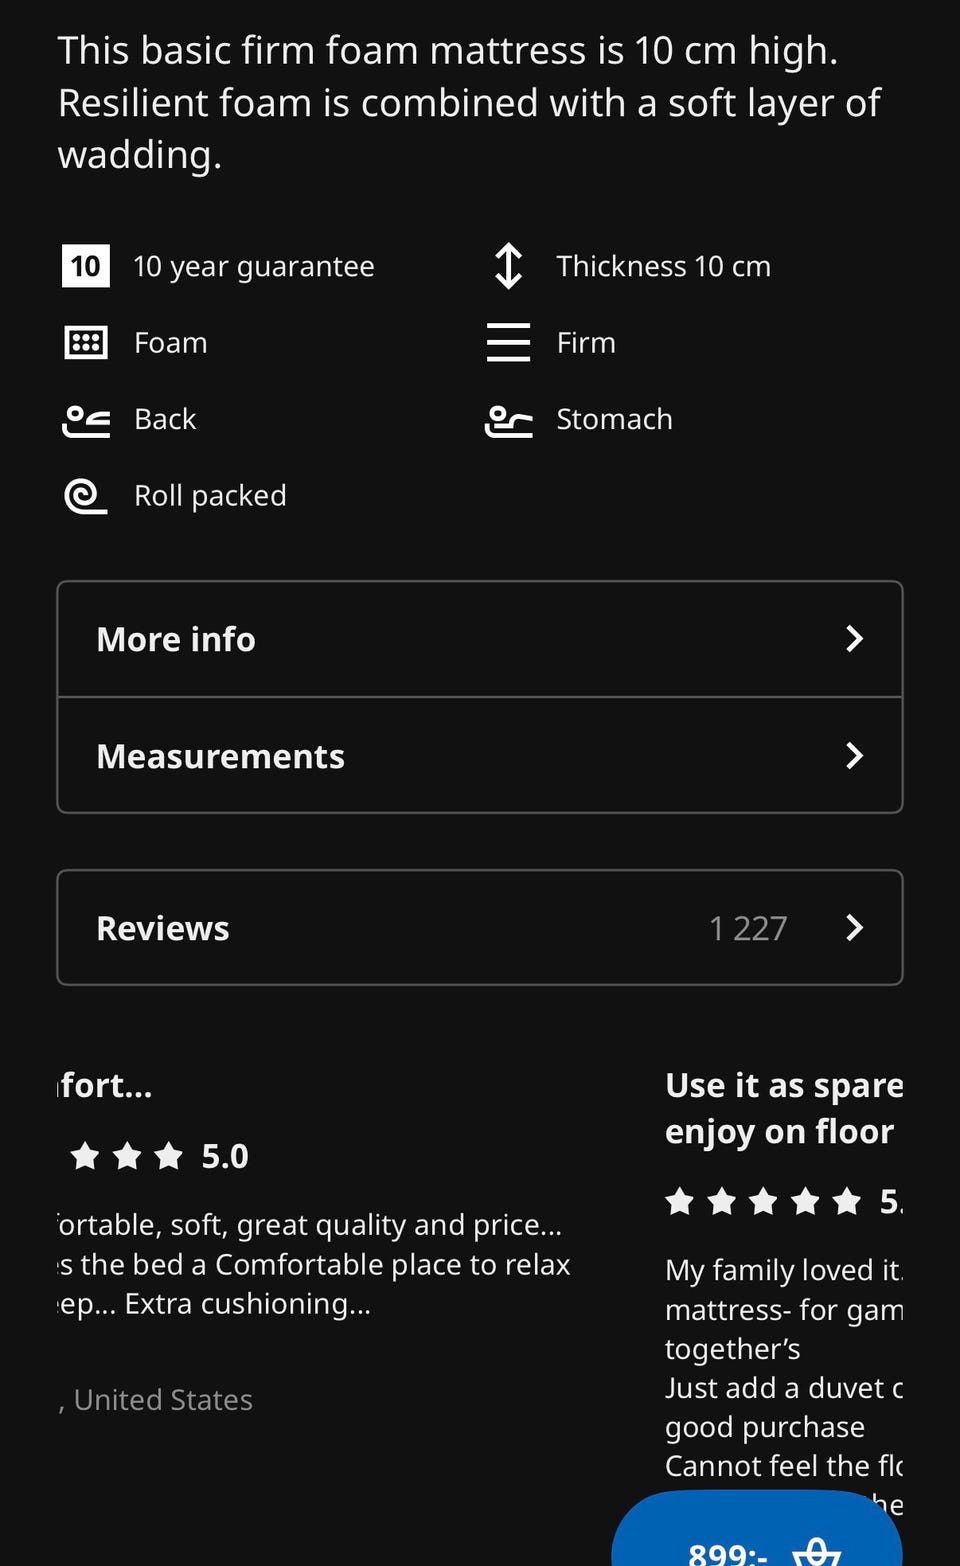The image size is (960, 1566).
Task: Click the Back sleeper position icon
Action: coord(86,420)
